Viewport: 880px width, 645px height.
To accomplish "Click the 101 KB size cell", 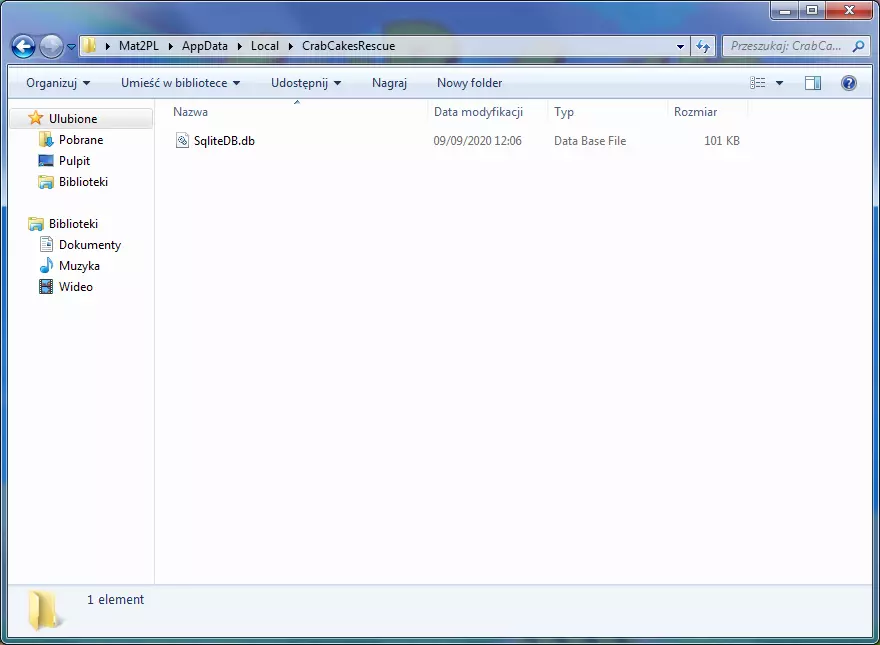I will coord(722,141).
